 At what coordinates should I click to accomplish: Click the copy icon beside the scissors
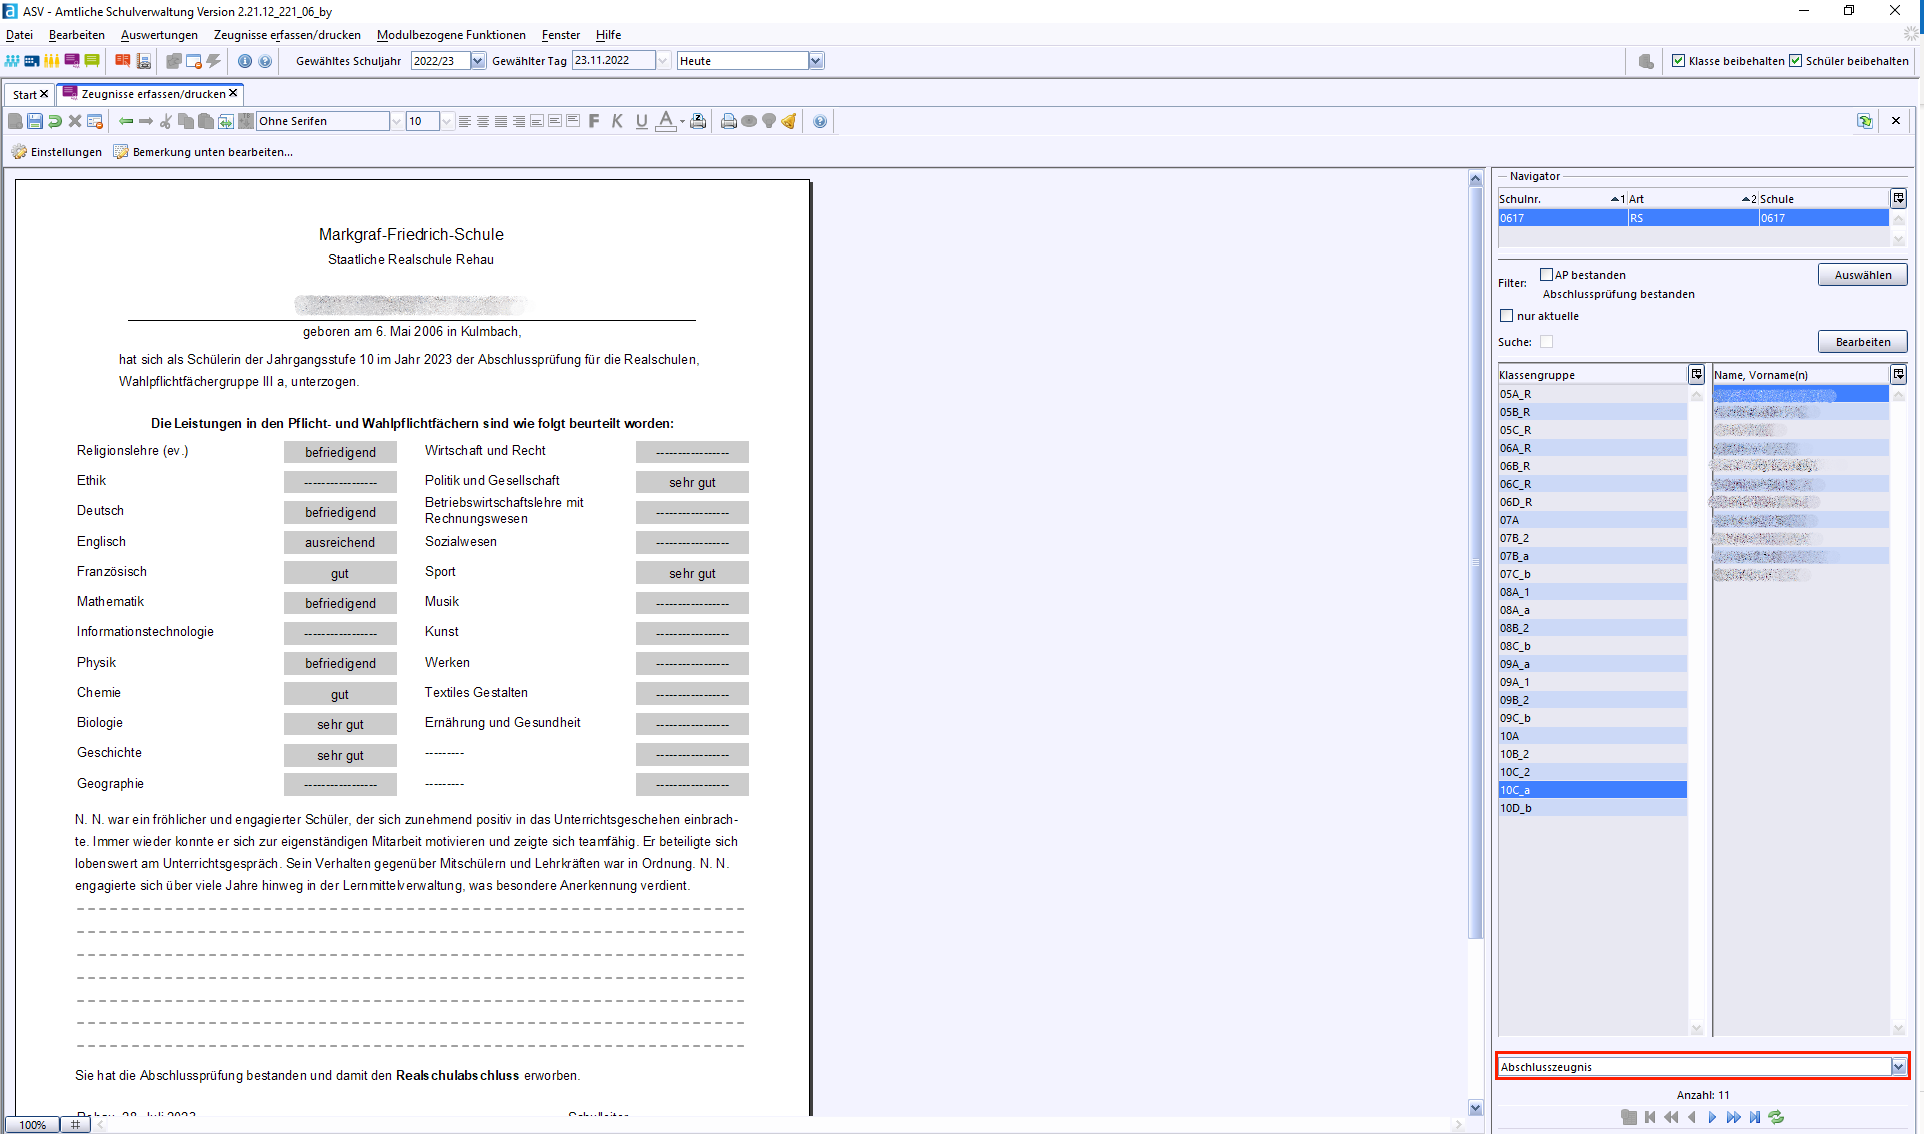[186, 121]
